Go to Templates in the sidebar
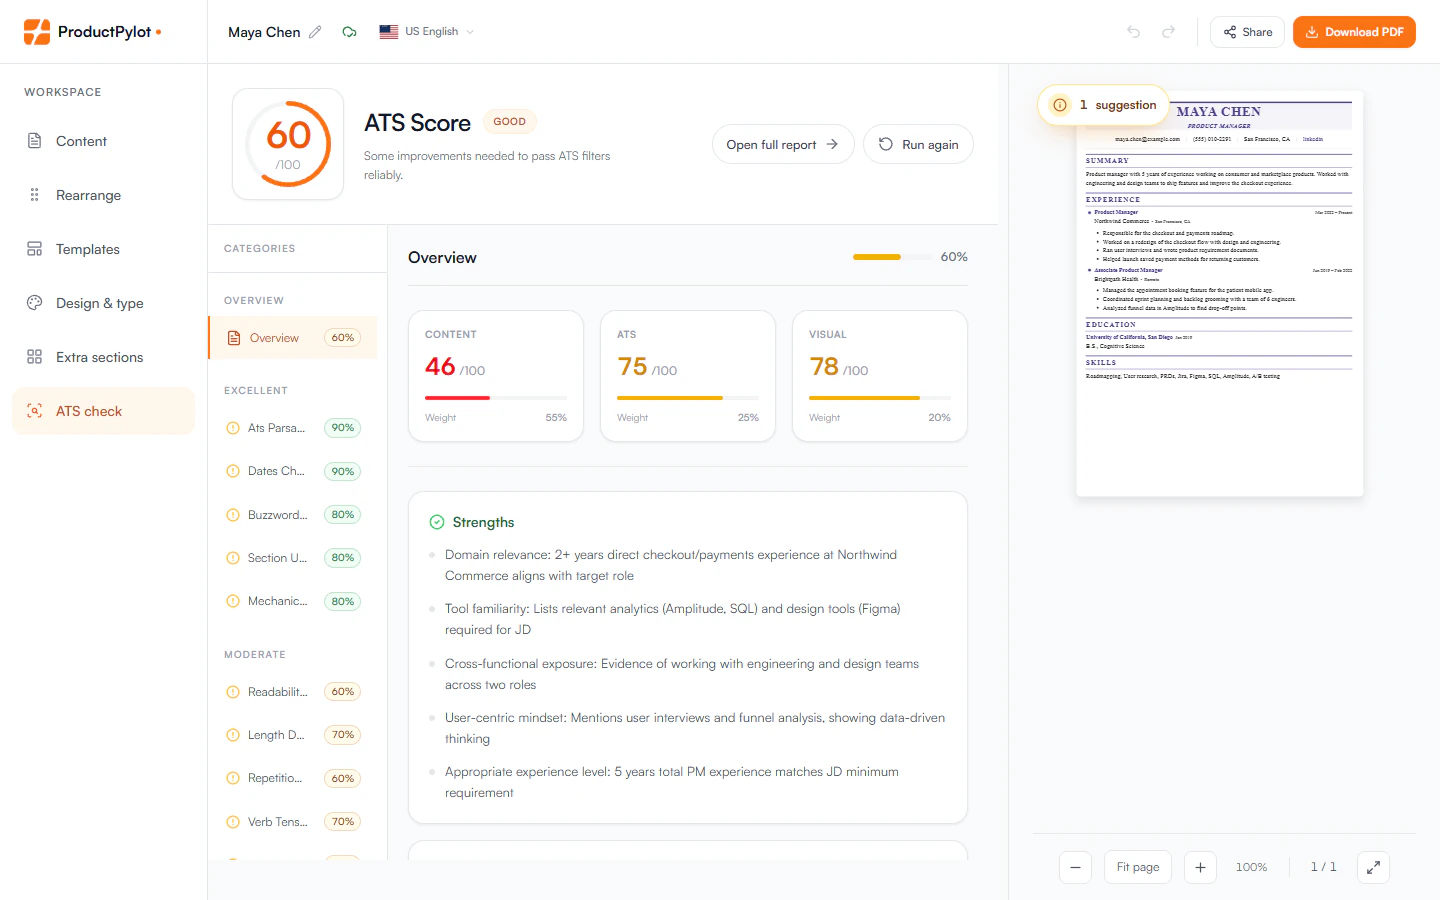 pos(103,249)
